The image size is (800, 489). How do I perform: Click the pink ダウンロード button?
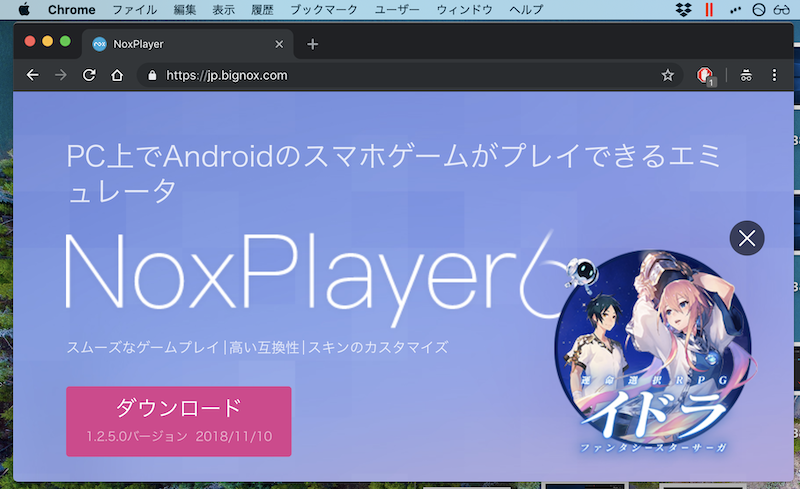pos(179,421)
